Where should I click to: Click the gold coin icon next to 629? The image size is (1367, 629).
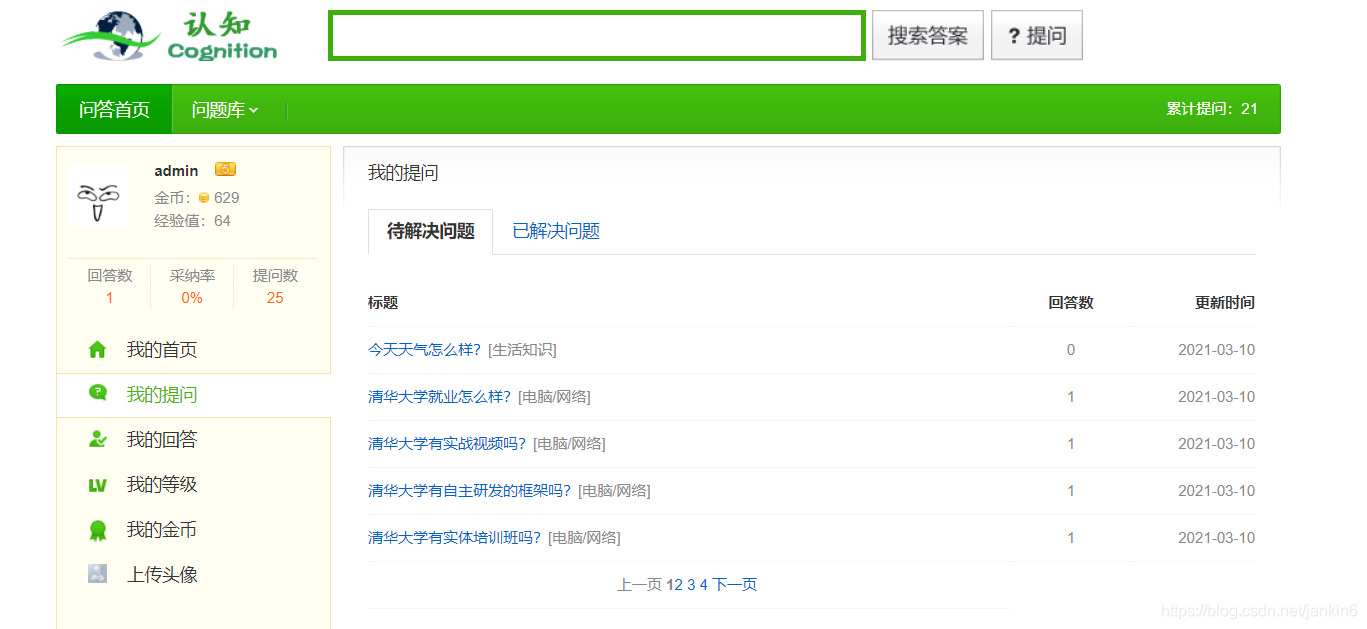203,197
